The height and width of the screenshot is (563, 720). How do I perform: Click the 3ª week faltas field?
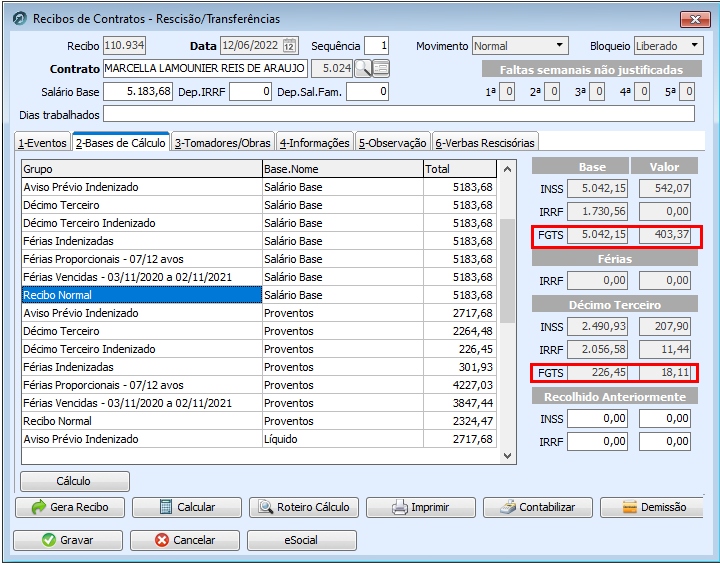pyautogui.click(x=597, y=92)
